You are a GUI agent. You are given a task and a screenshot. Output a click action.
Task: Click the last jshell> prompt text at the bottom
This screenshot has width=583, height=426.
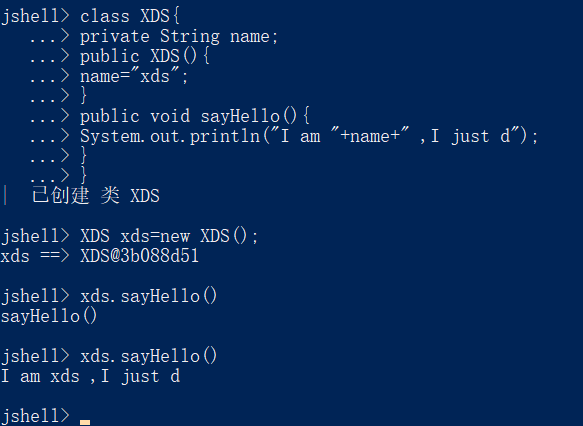[35, 416]
